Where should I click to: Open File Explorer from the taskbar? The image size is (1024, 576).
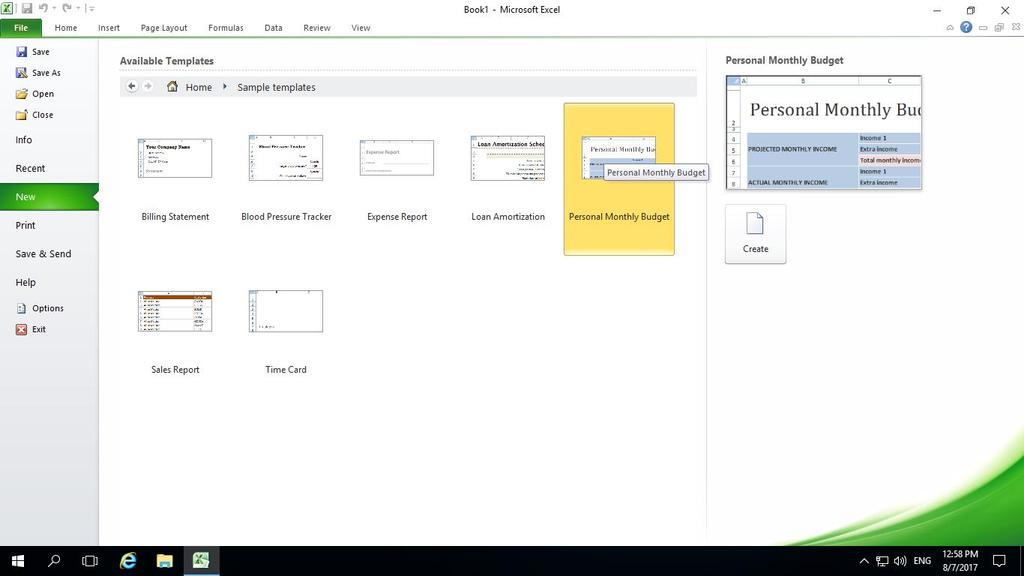[165, 561]
